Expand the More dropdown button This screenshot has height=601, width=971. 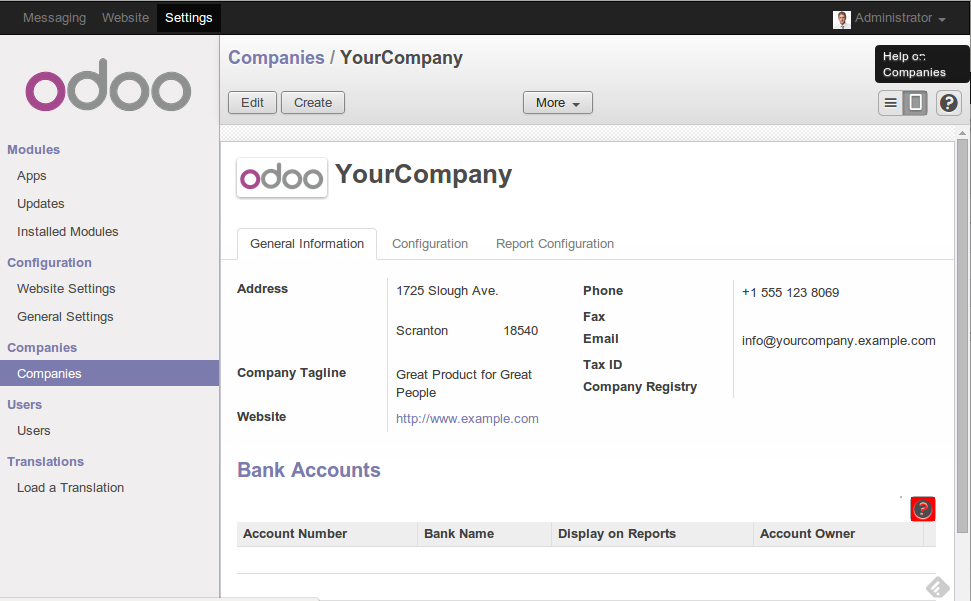(557, 103)
